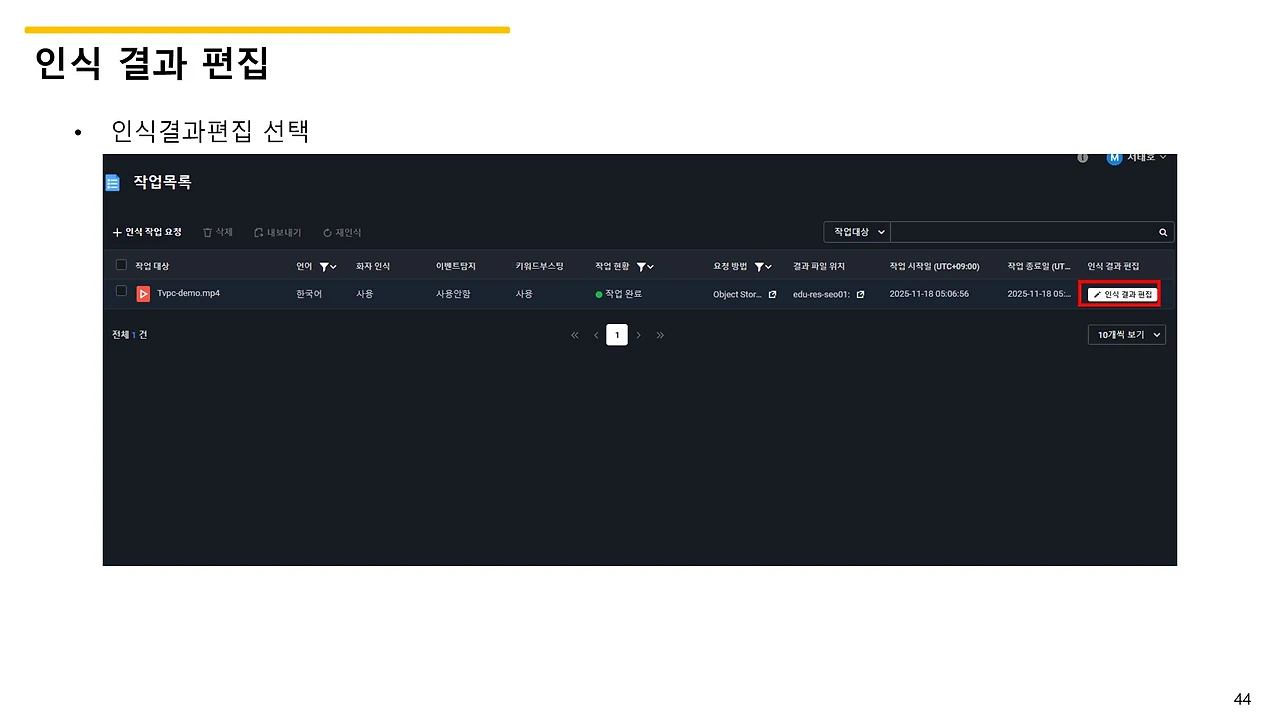Click the magnifier search icon
This screenshot has height=720, width=1280.
pos(1163,232)
